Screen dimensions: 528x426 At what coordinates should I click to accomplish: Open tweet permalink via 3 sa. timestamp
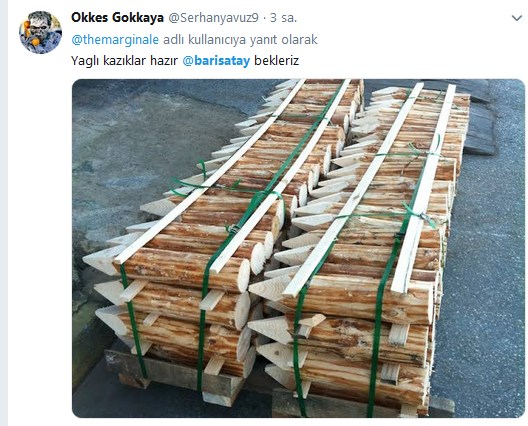point(284,18)
